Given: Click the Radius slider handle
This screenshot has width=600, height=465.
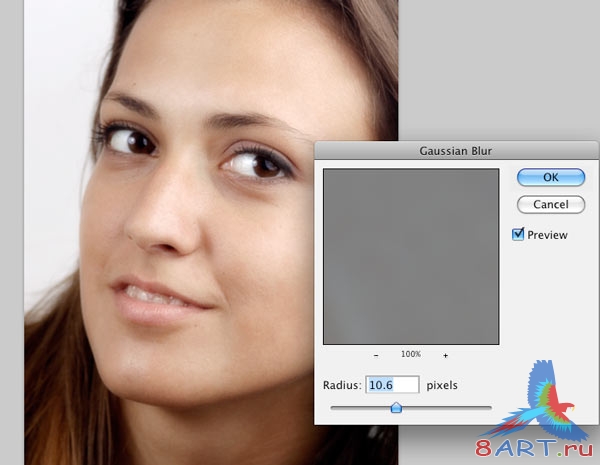Looking at the screenshot, I should point(396,408).
